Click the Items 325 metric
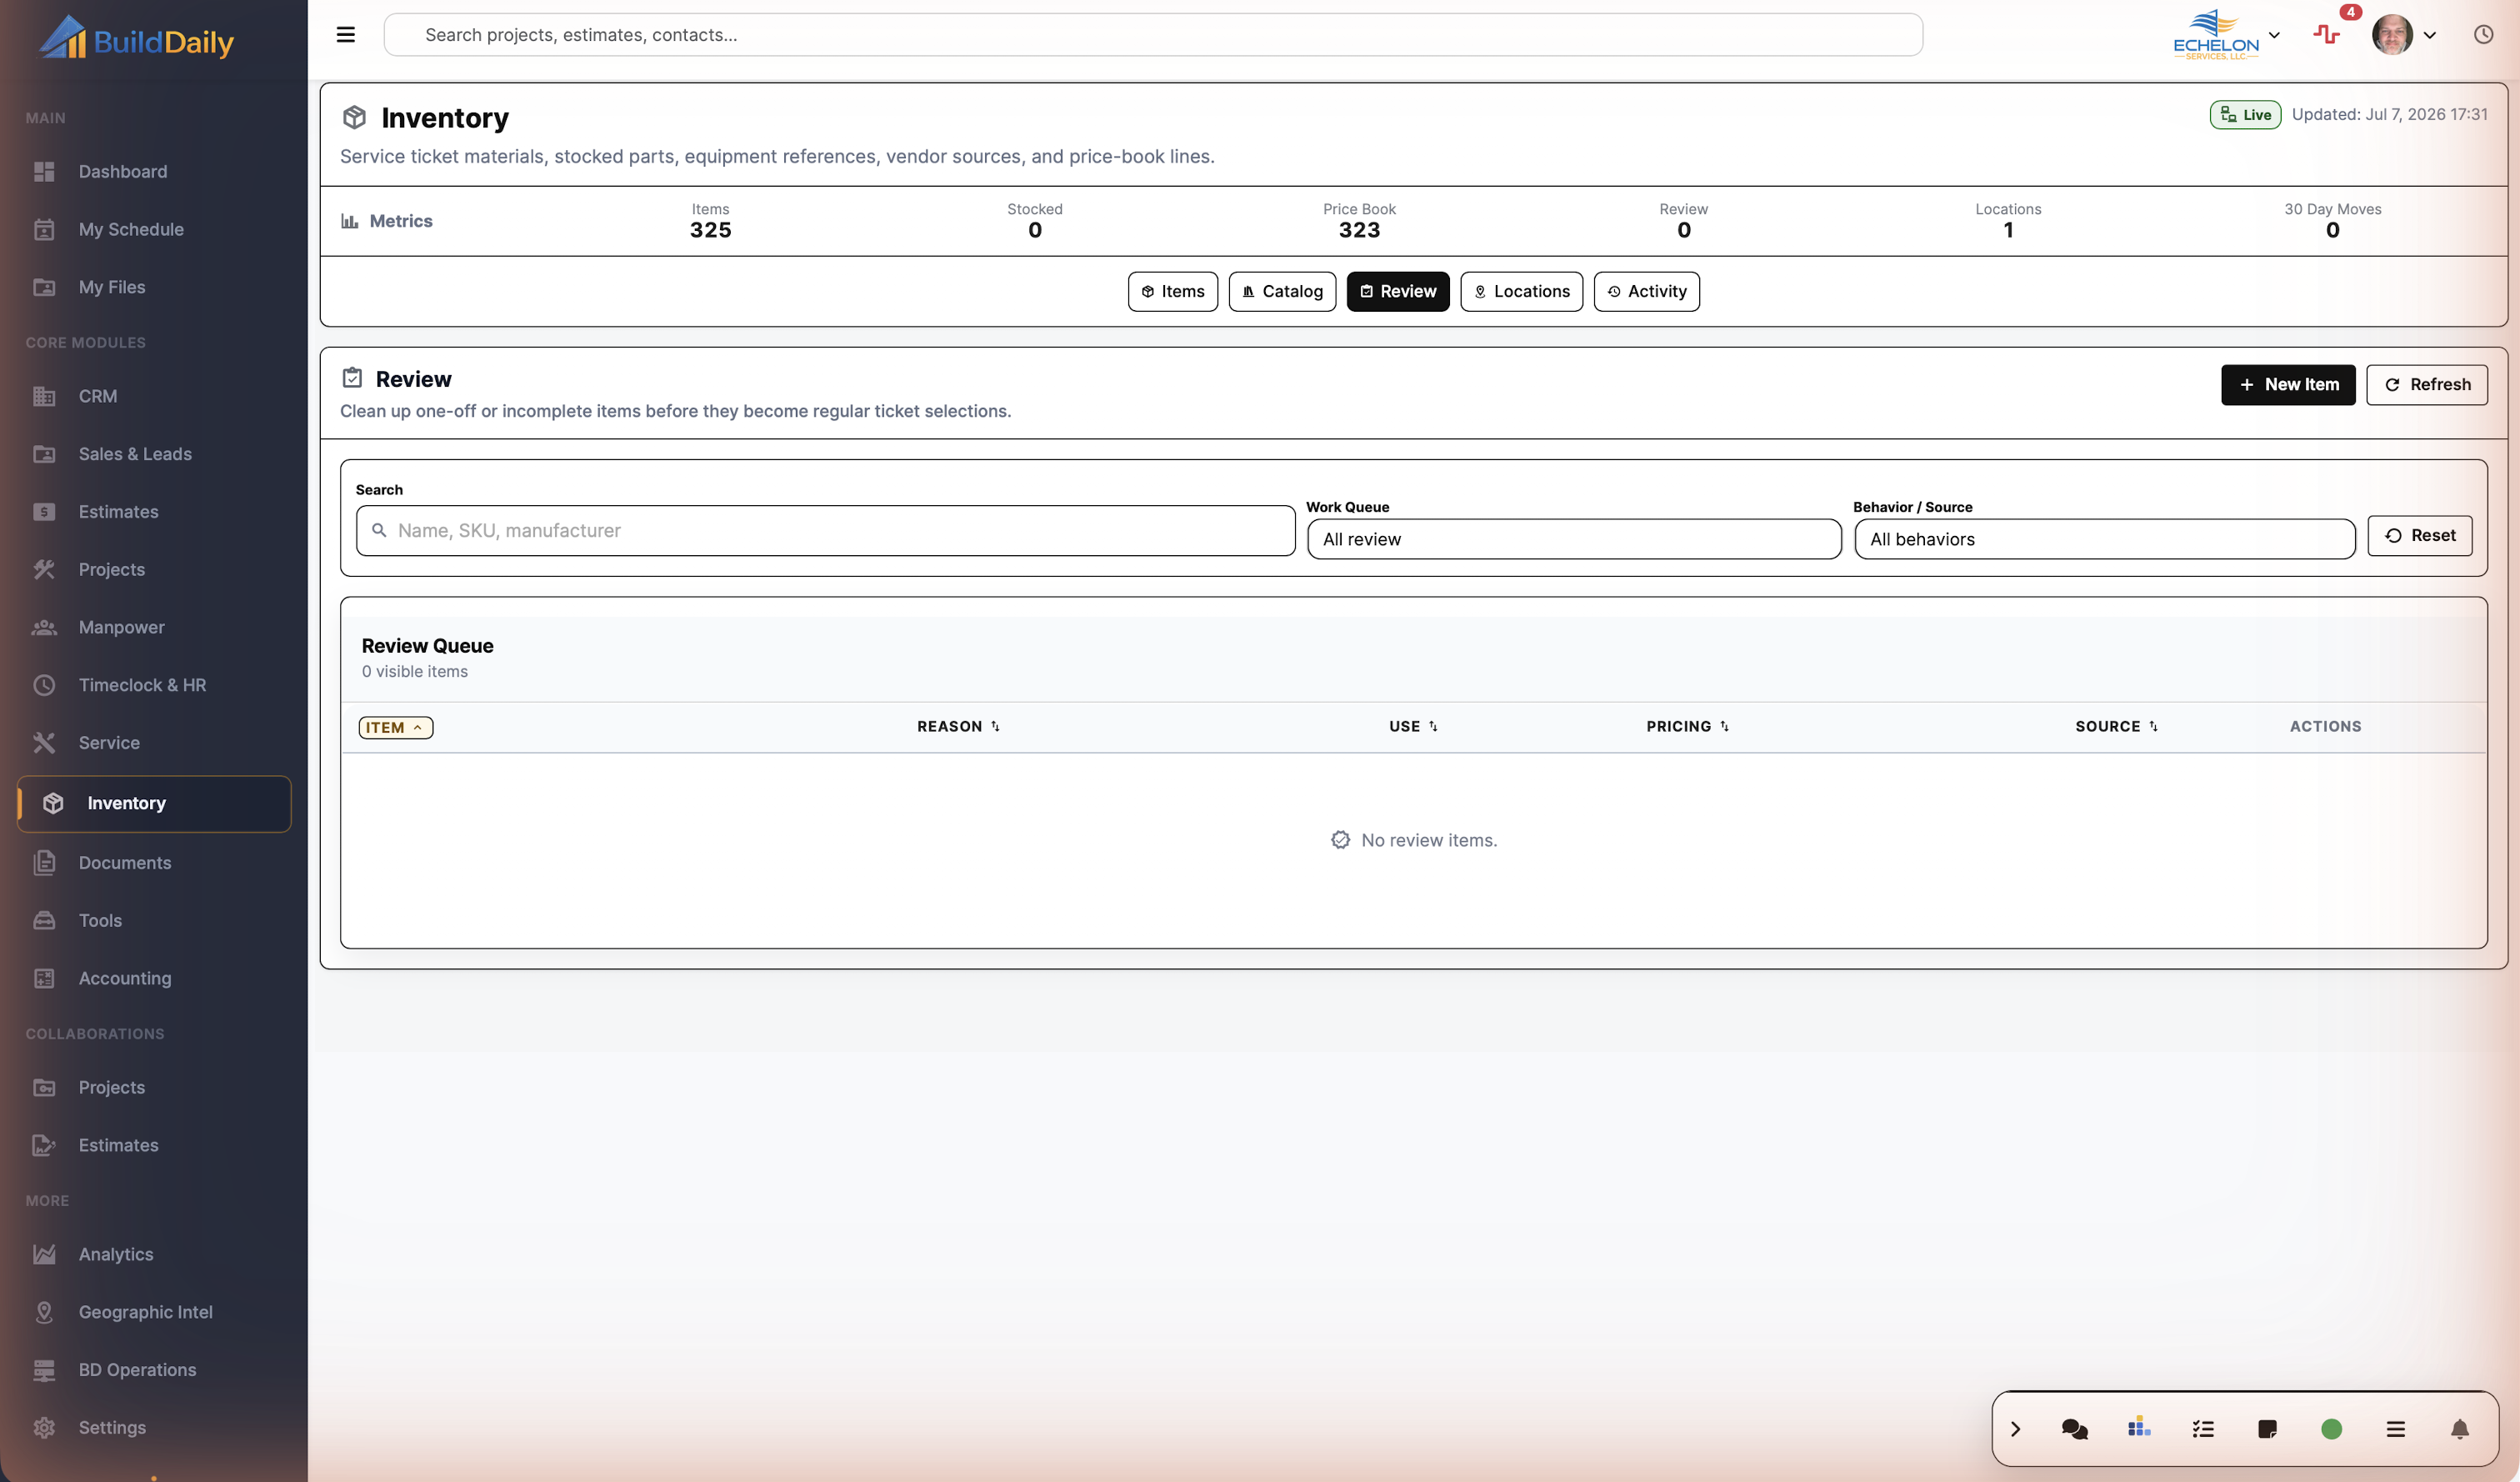This screenshot has height=1482, width=2520. (710, 222)
